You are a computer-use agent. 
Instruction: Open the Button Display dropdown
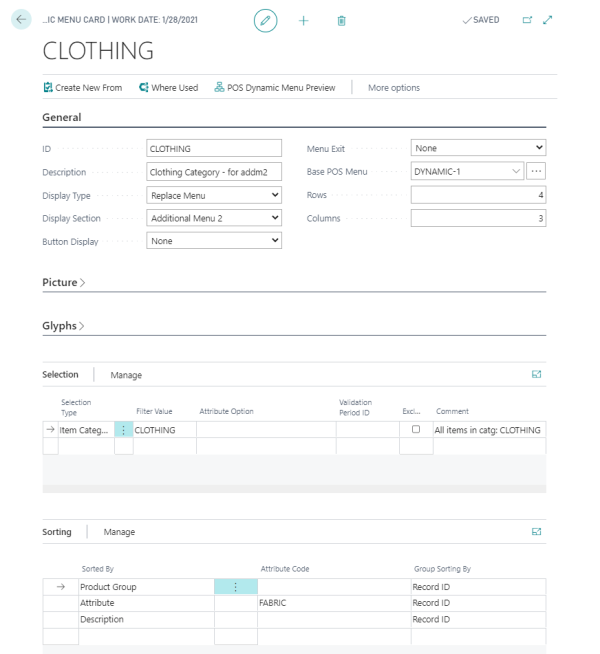tap(214, 241)
